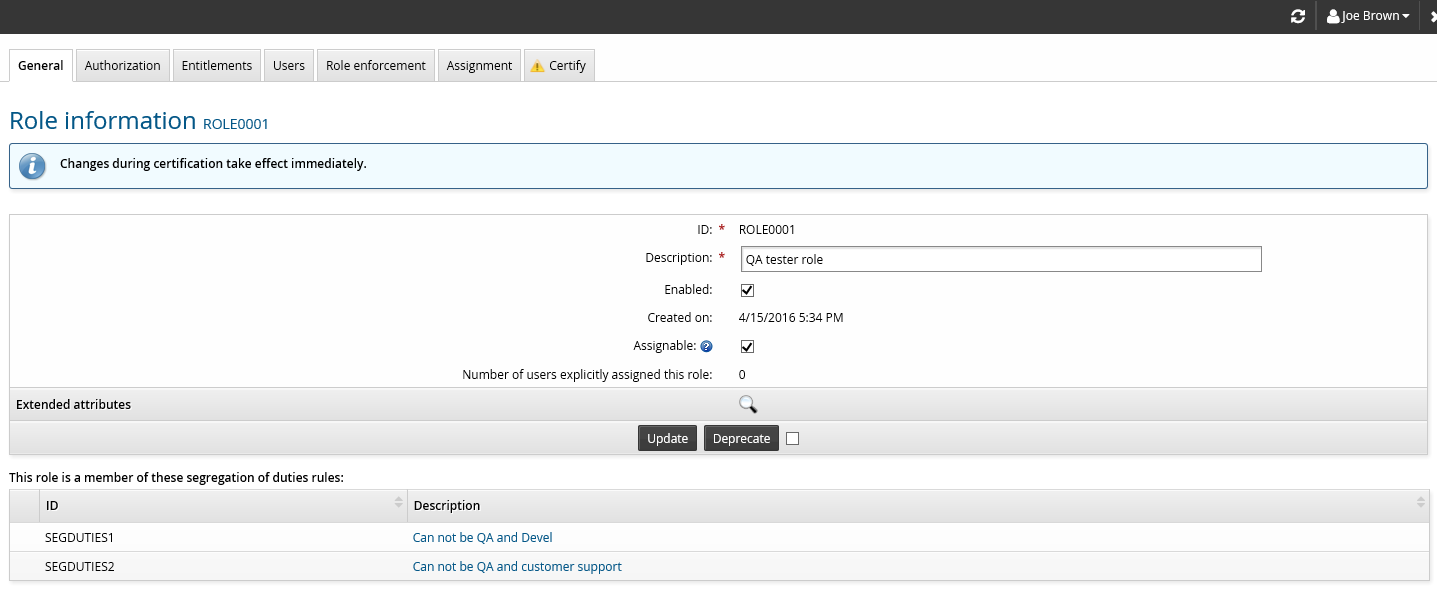Image resolution: width=1437 pixels, height=600 pixels.
Task: Toggle the Assignable checkbox
Action: [x=747, y=347]
